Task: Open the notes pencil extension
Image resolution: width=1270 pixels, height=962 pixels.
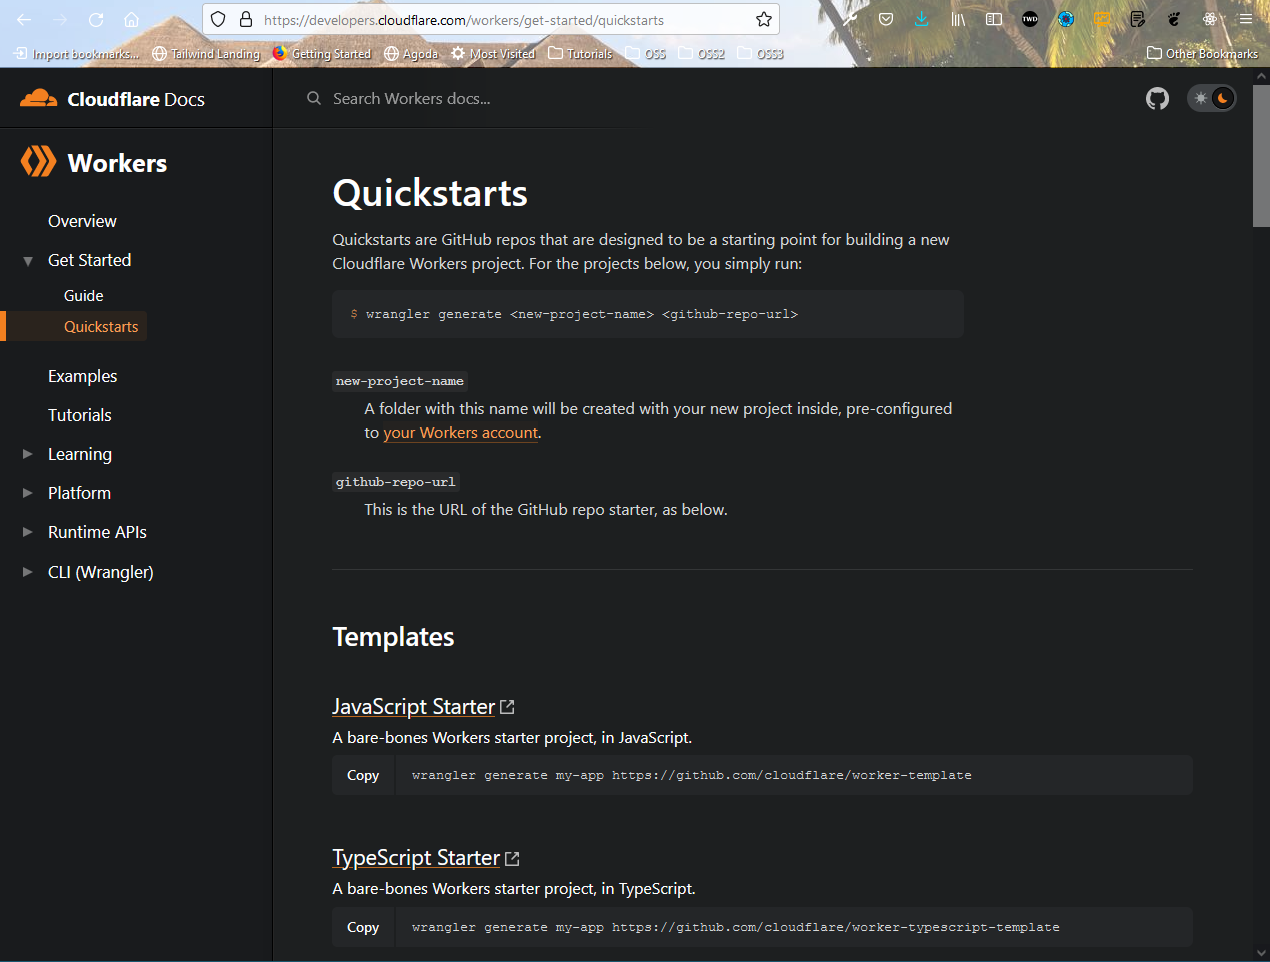Action: coord(1138,19)
